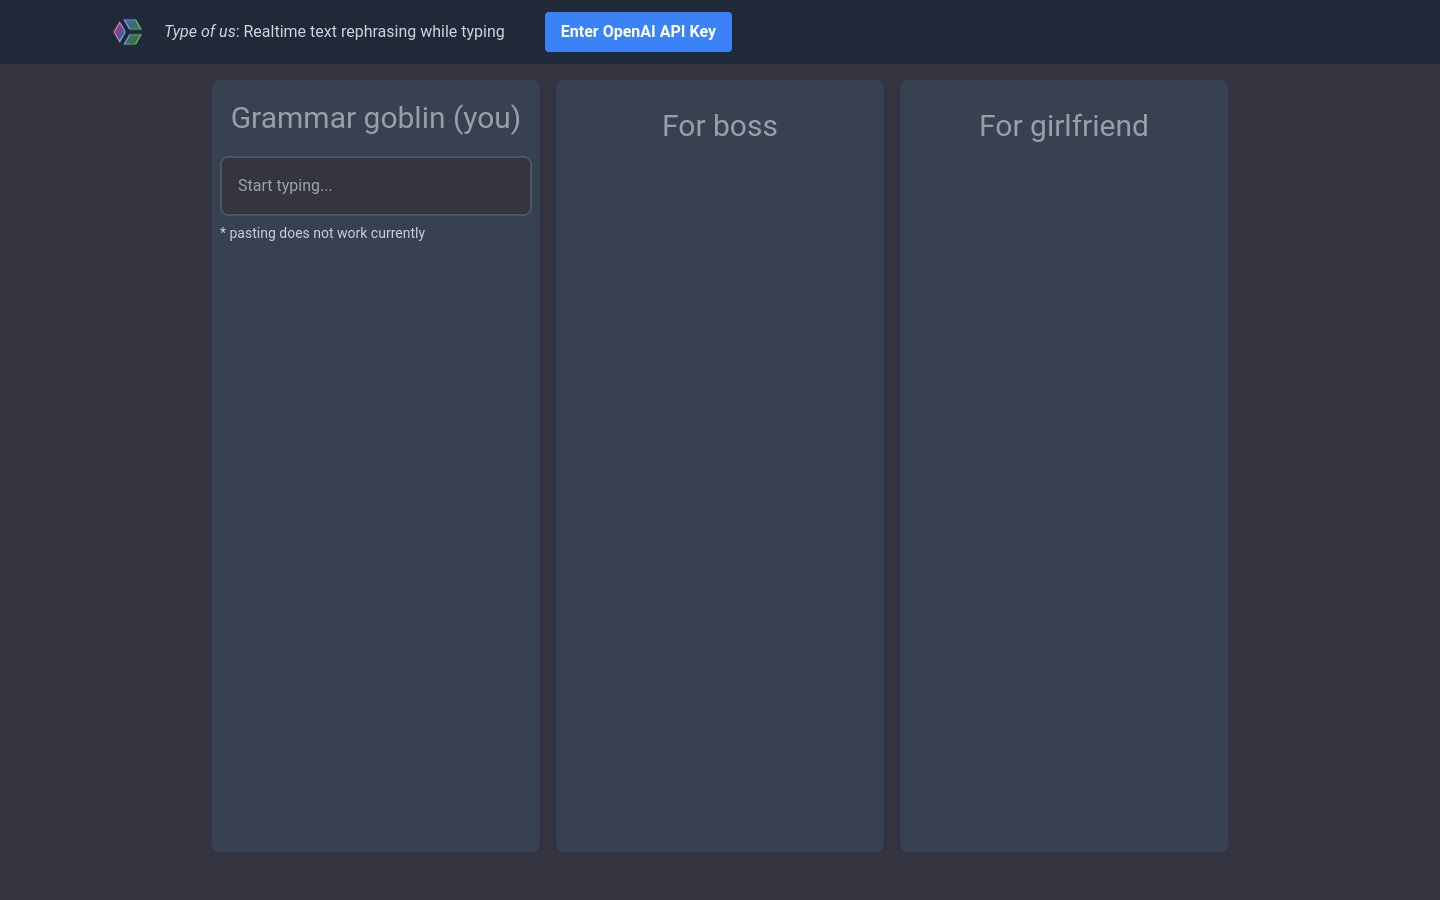Image resolution: width=1440 pixels, height=900 pixels.
Task: Click the italic 'Type of us' title
Action: coord(200,32)
